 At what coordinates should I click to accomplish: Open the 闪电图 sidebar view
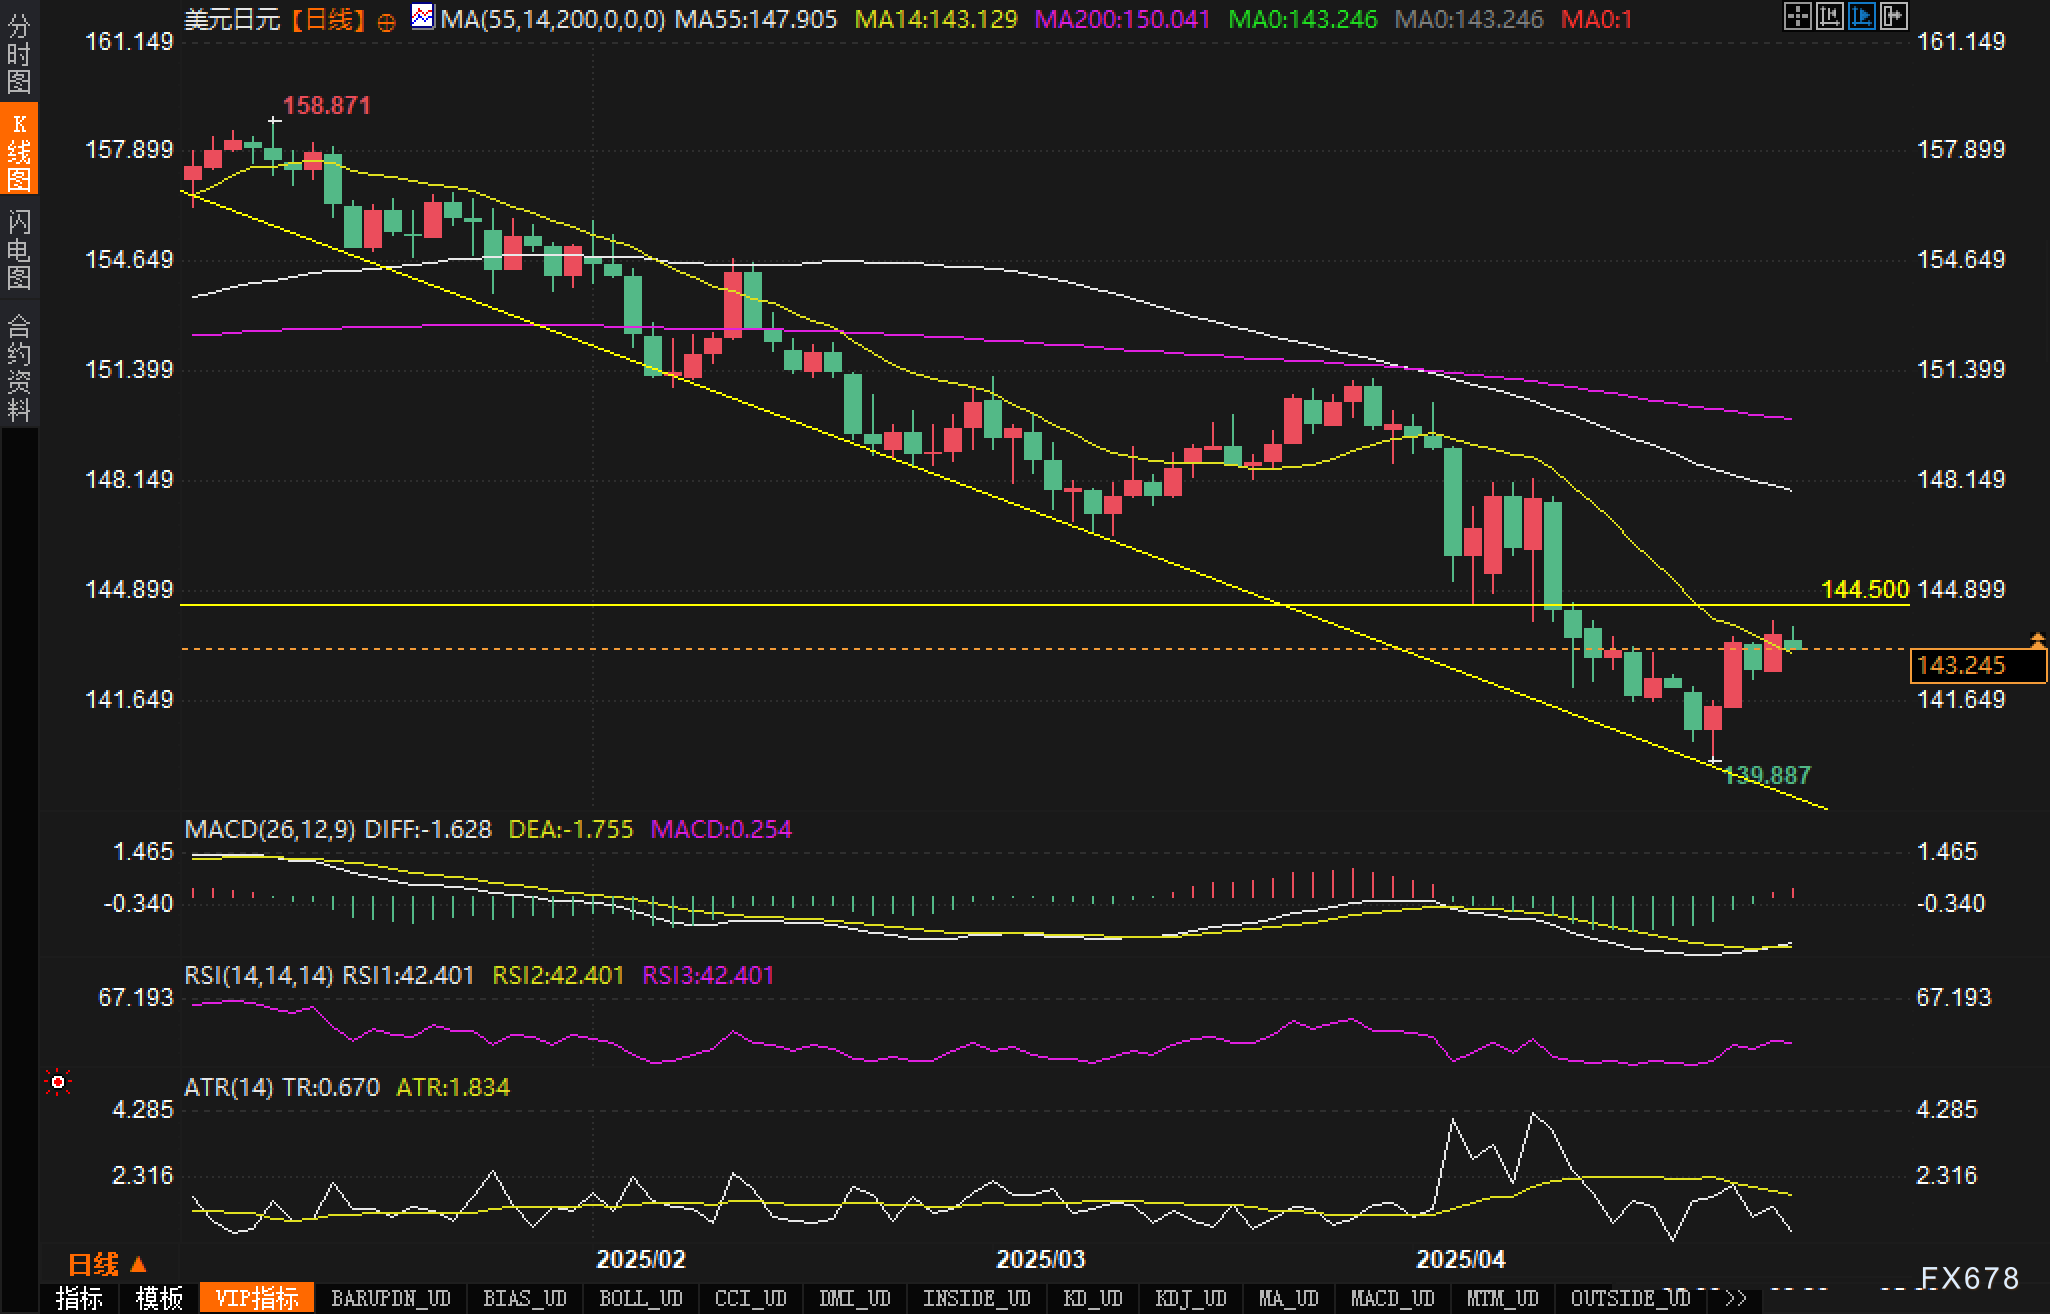(x=19, y=249)
